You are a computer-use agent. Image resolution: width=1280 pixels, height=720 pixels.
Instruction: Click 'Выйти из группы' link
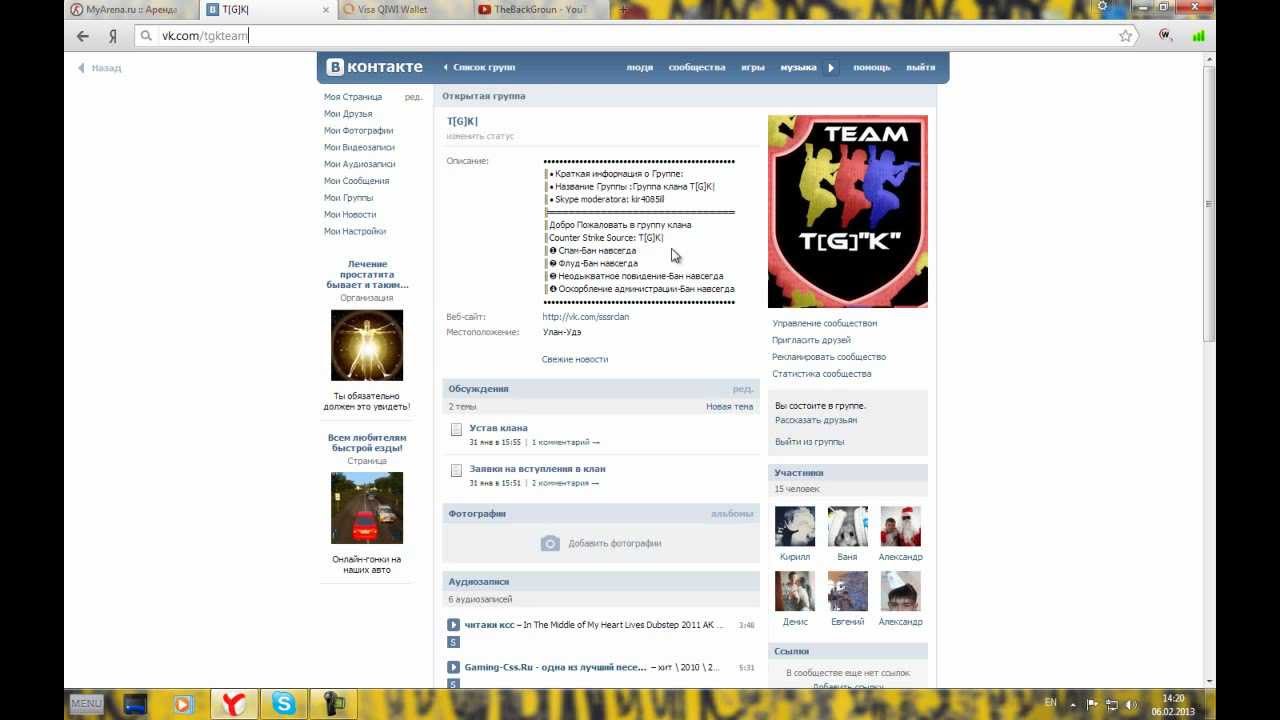810,442
